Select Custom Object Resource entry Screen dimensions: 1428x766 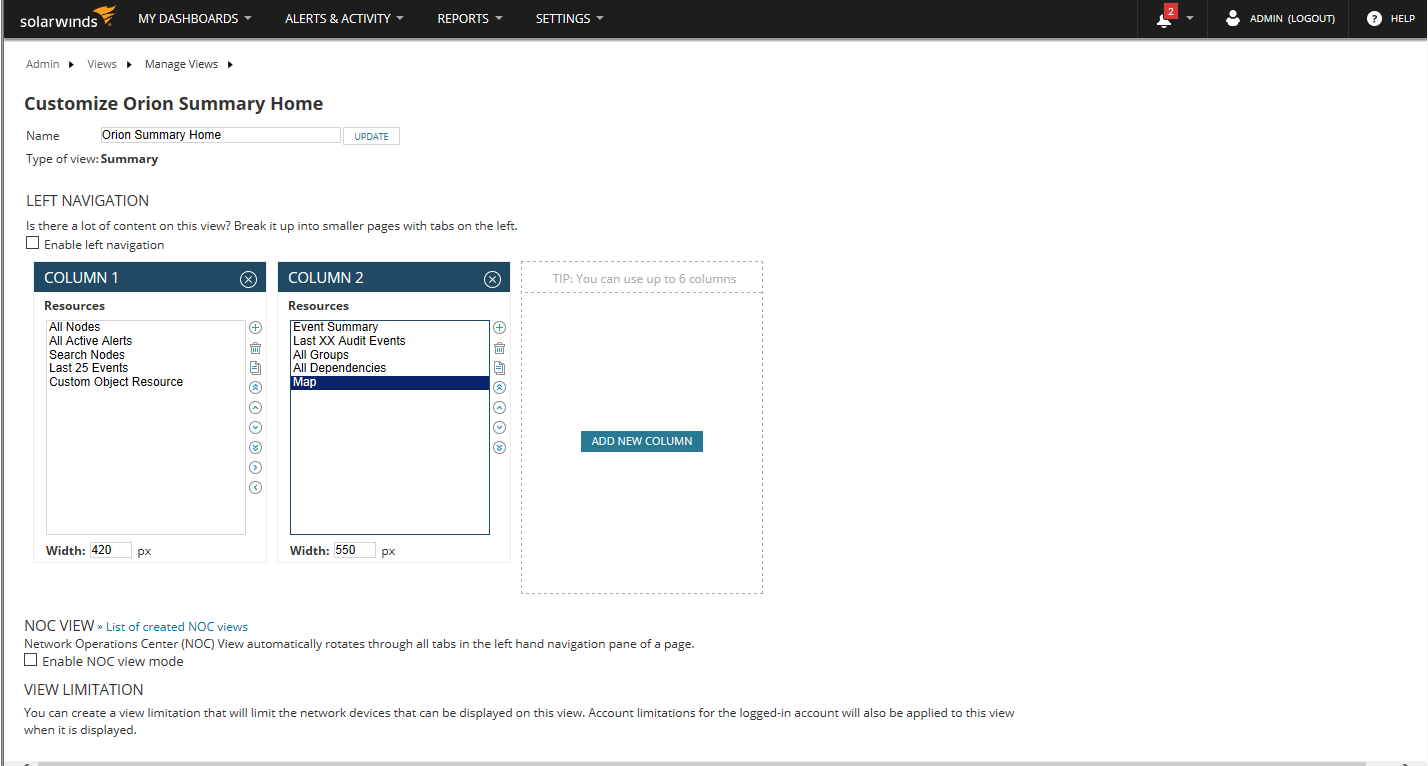(146, 382)
